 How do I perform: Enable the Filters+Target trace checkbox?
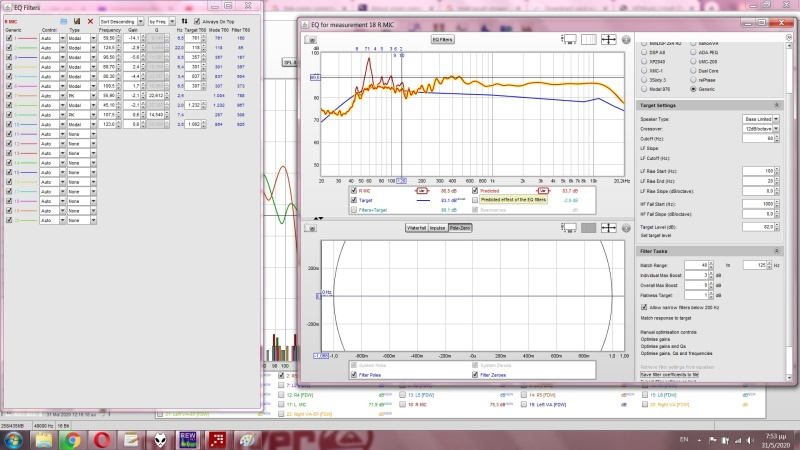354,210
